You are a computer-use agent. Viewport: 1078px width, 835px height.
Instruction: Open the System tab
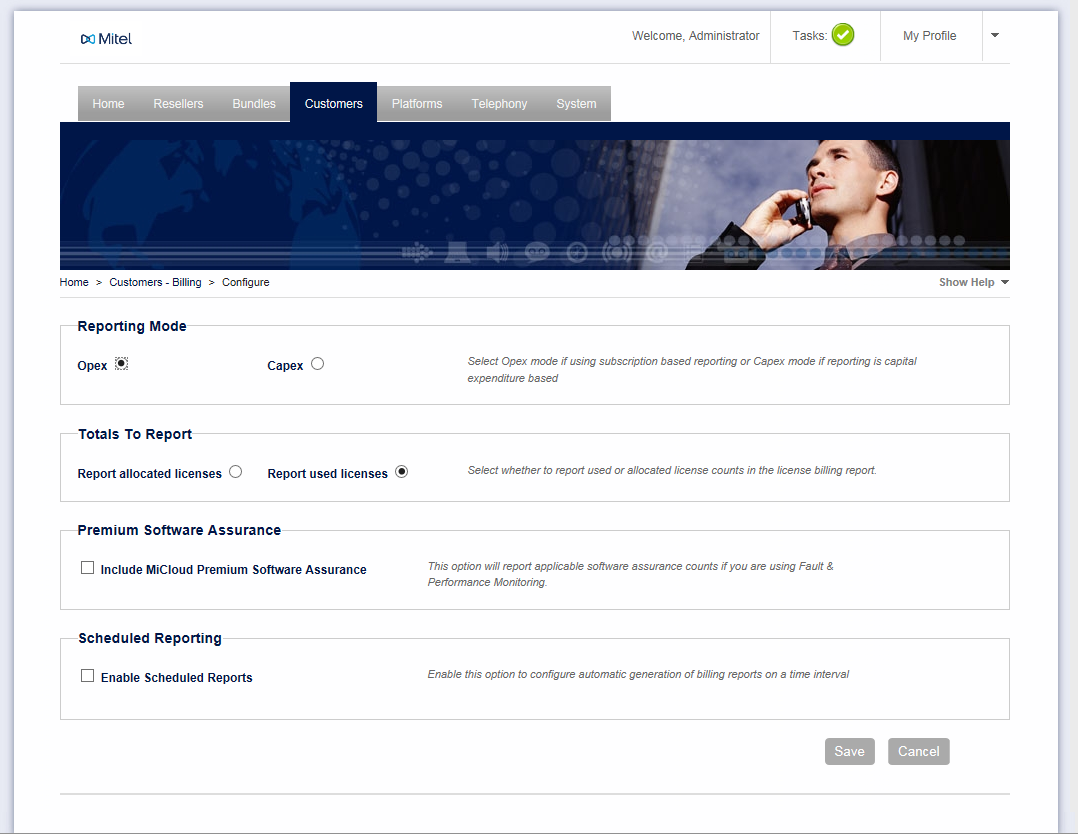[576, 104]
